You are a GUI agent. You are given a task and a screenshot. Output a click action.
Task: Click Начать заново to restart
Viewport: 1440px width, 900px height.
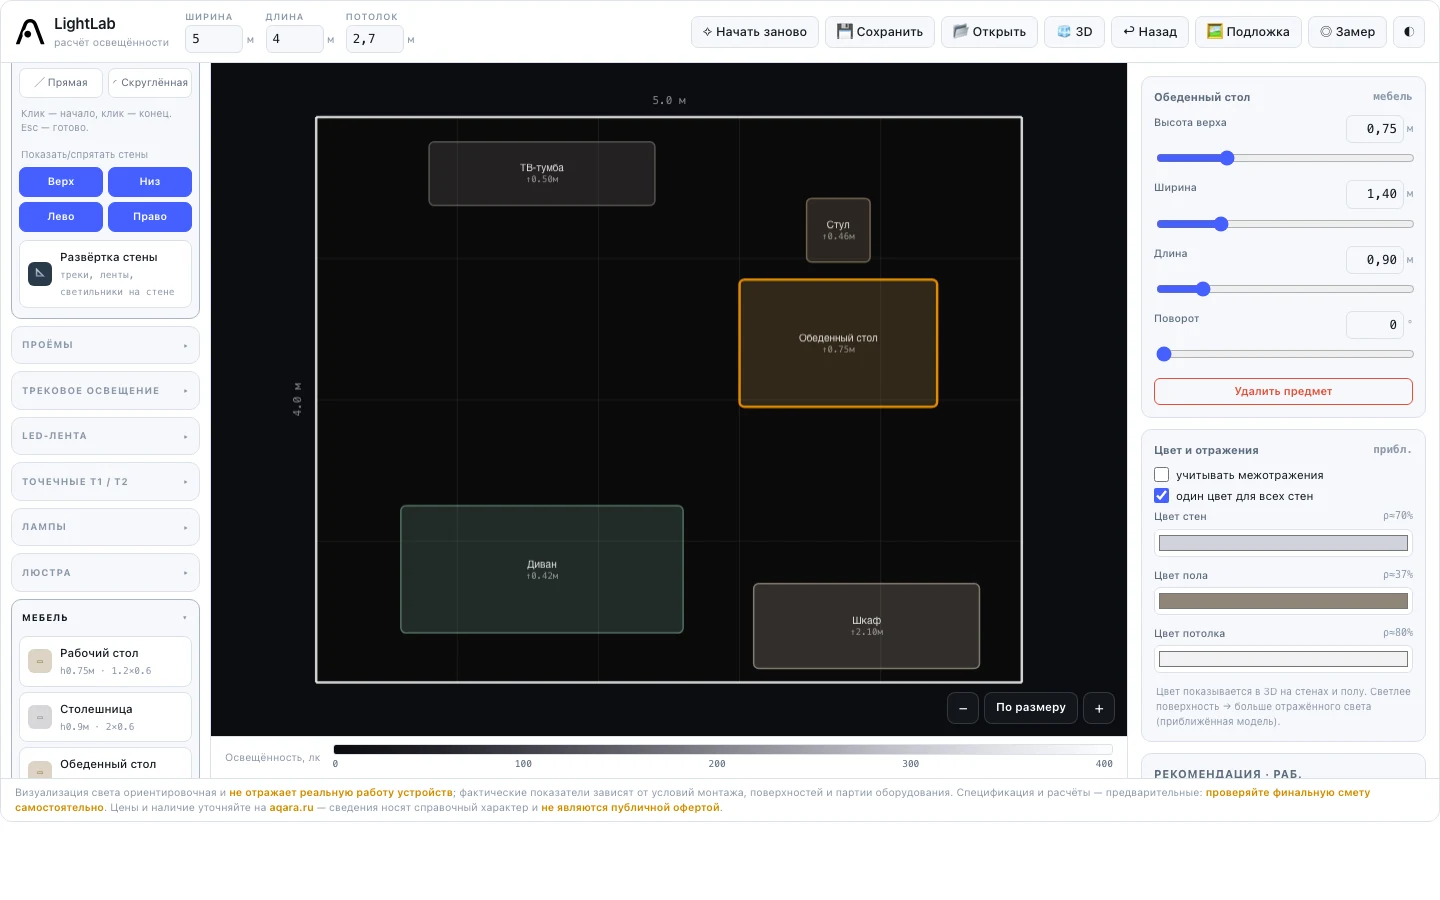(x=755, y=32)
